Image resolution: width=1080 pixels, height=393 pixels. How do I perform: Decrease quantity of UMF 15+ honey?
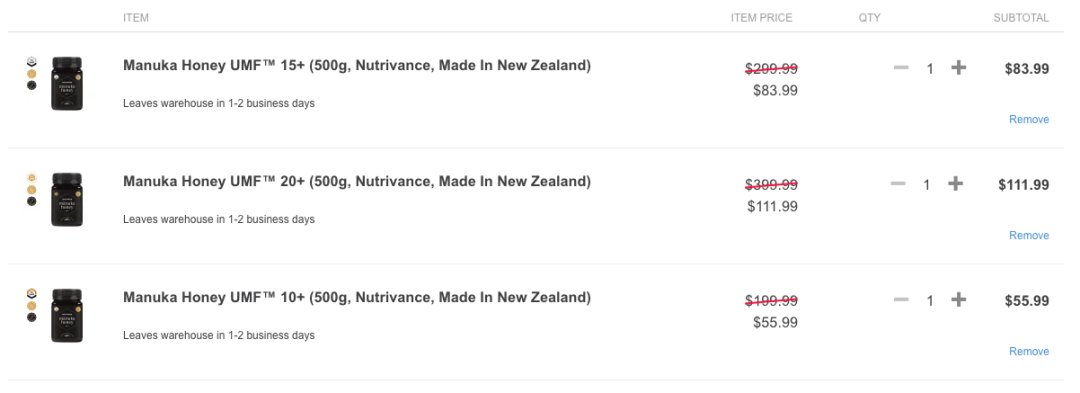901,67
